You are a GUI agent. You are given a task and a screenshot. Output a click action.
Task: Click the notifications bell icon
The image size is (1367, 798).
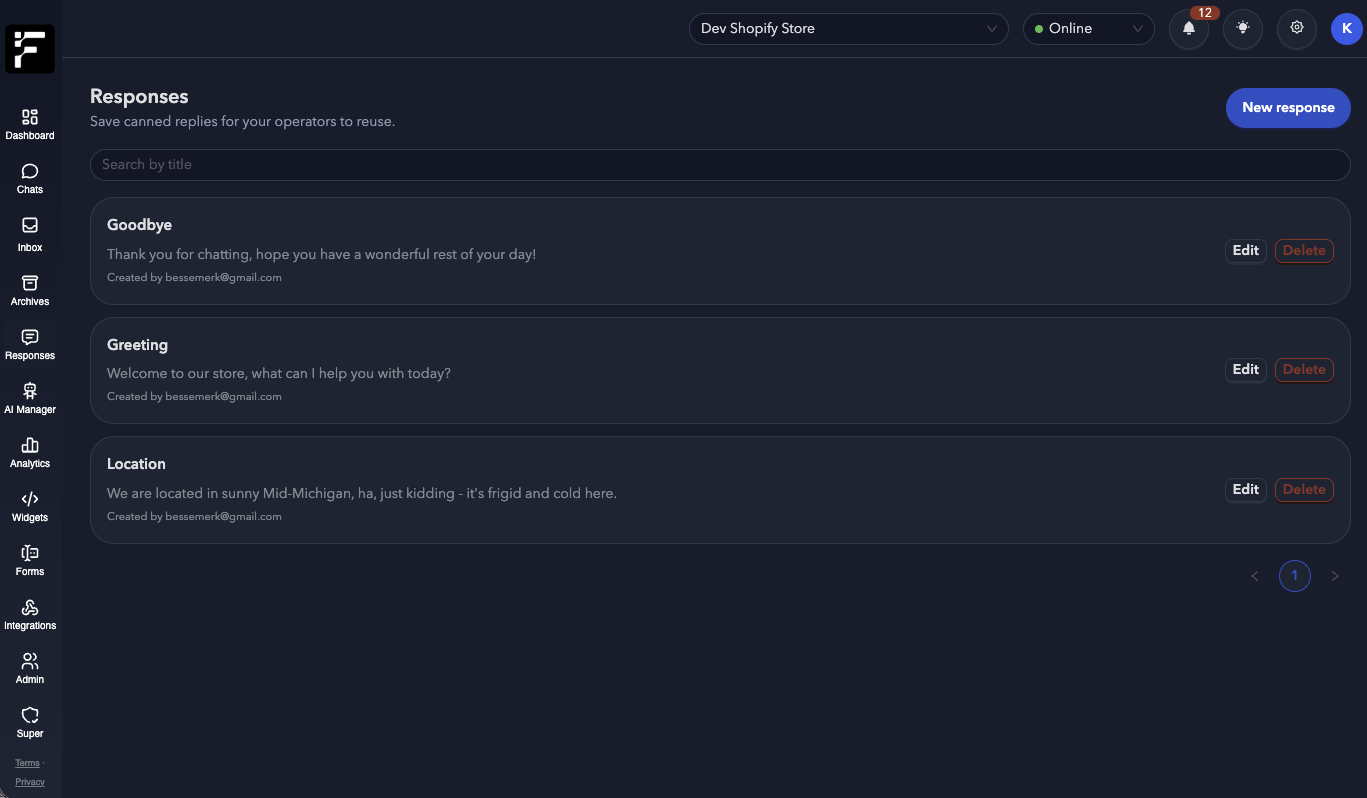click(x=1189, y=29)
